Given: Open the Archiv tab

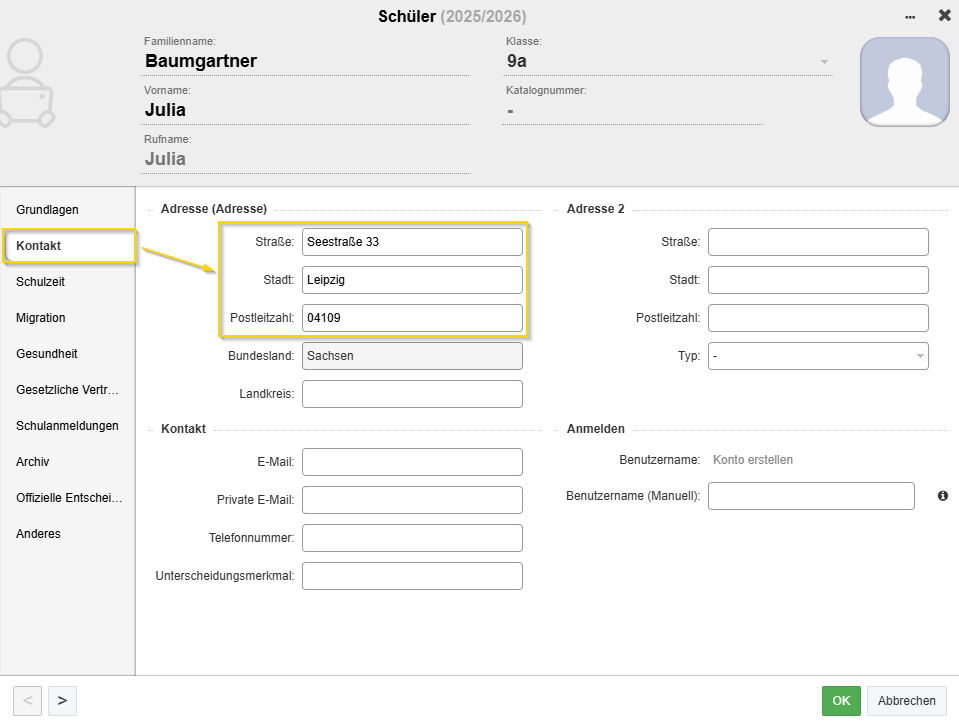Looking at the screenshot, I should click(x=33, y=462).
